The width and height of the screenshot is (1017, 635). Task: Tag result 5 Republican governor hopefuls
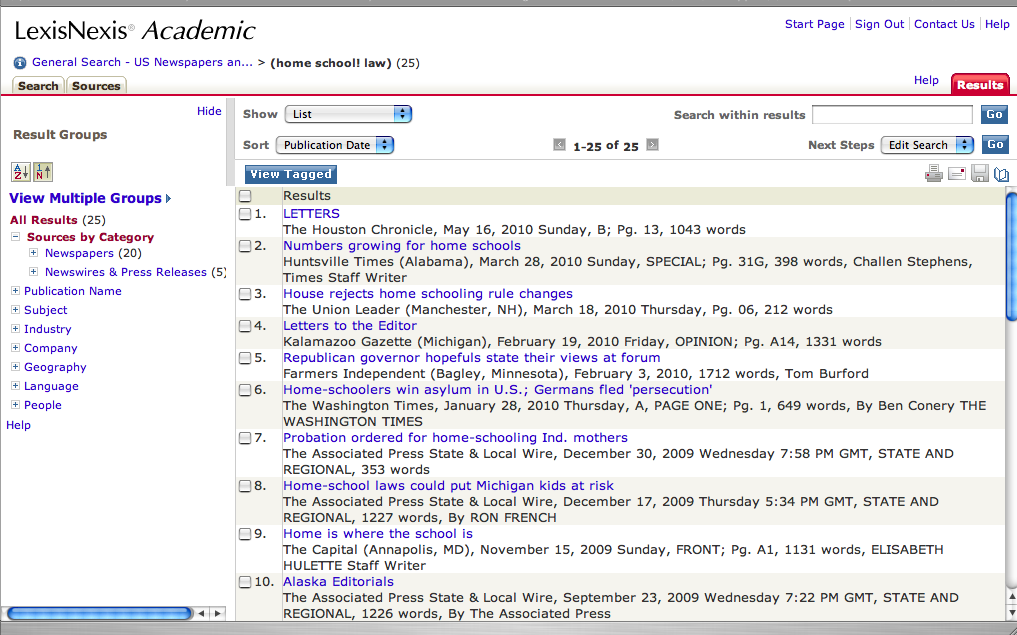click(x=245, y=358)
